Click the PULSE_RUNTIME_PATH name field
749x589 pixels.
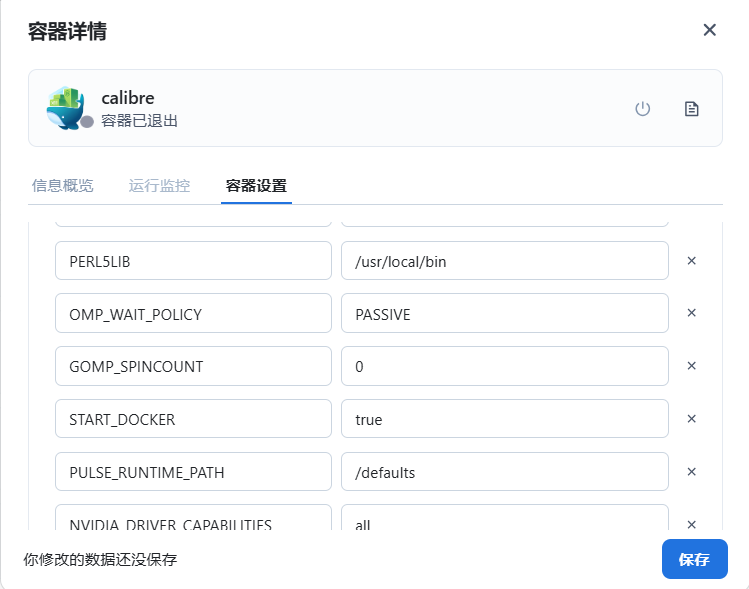193,472
